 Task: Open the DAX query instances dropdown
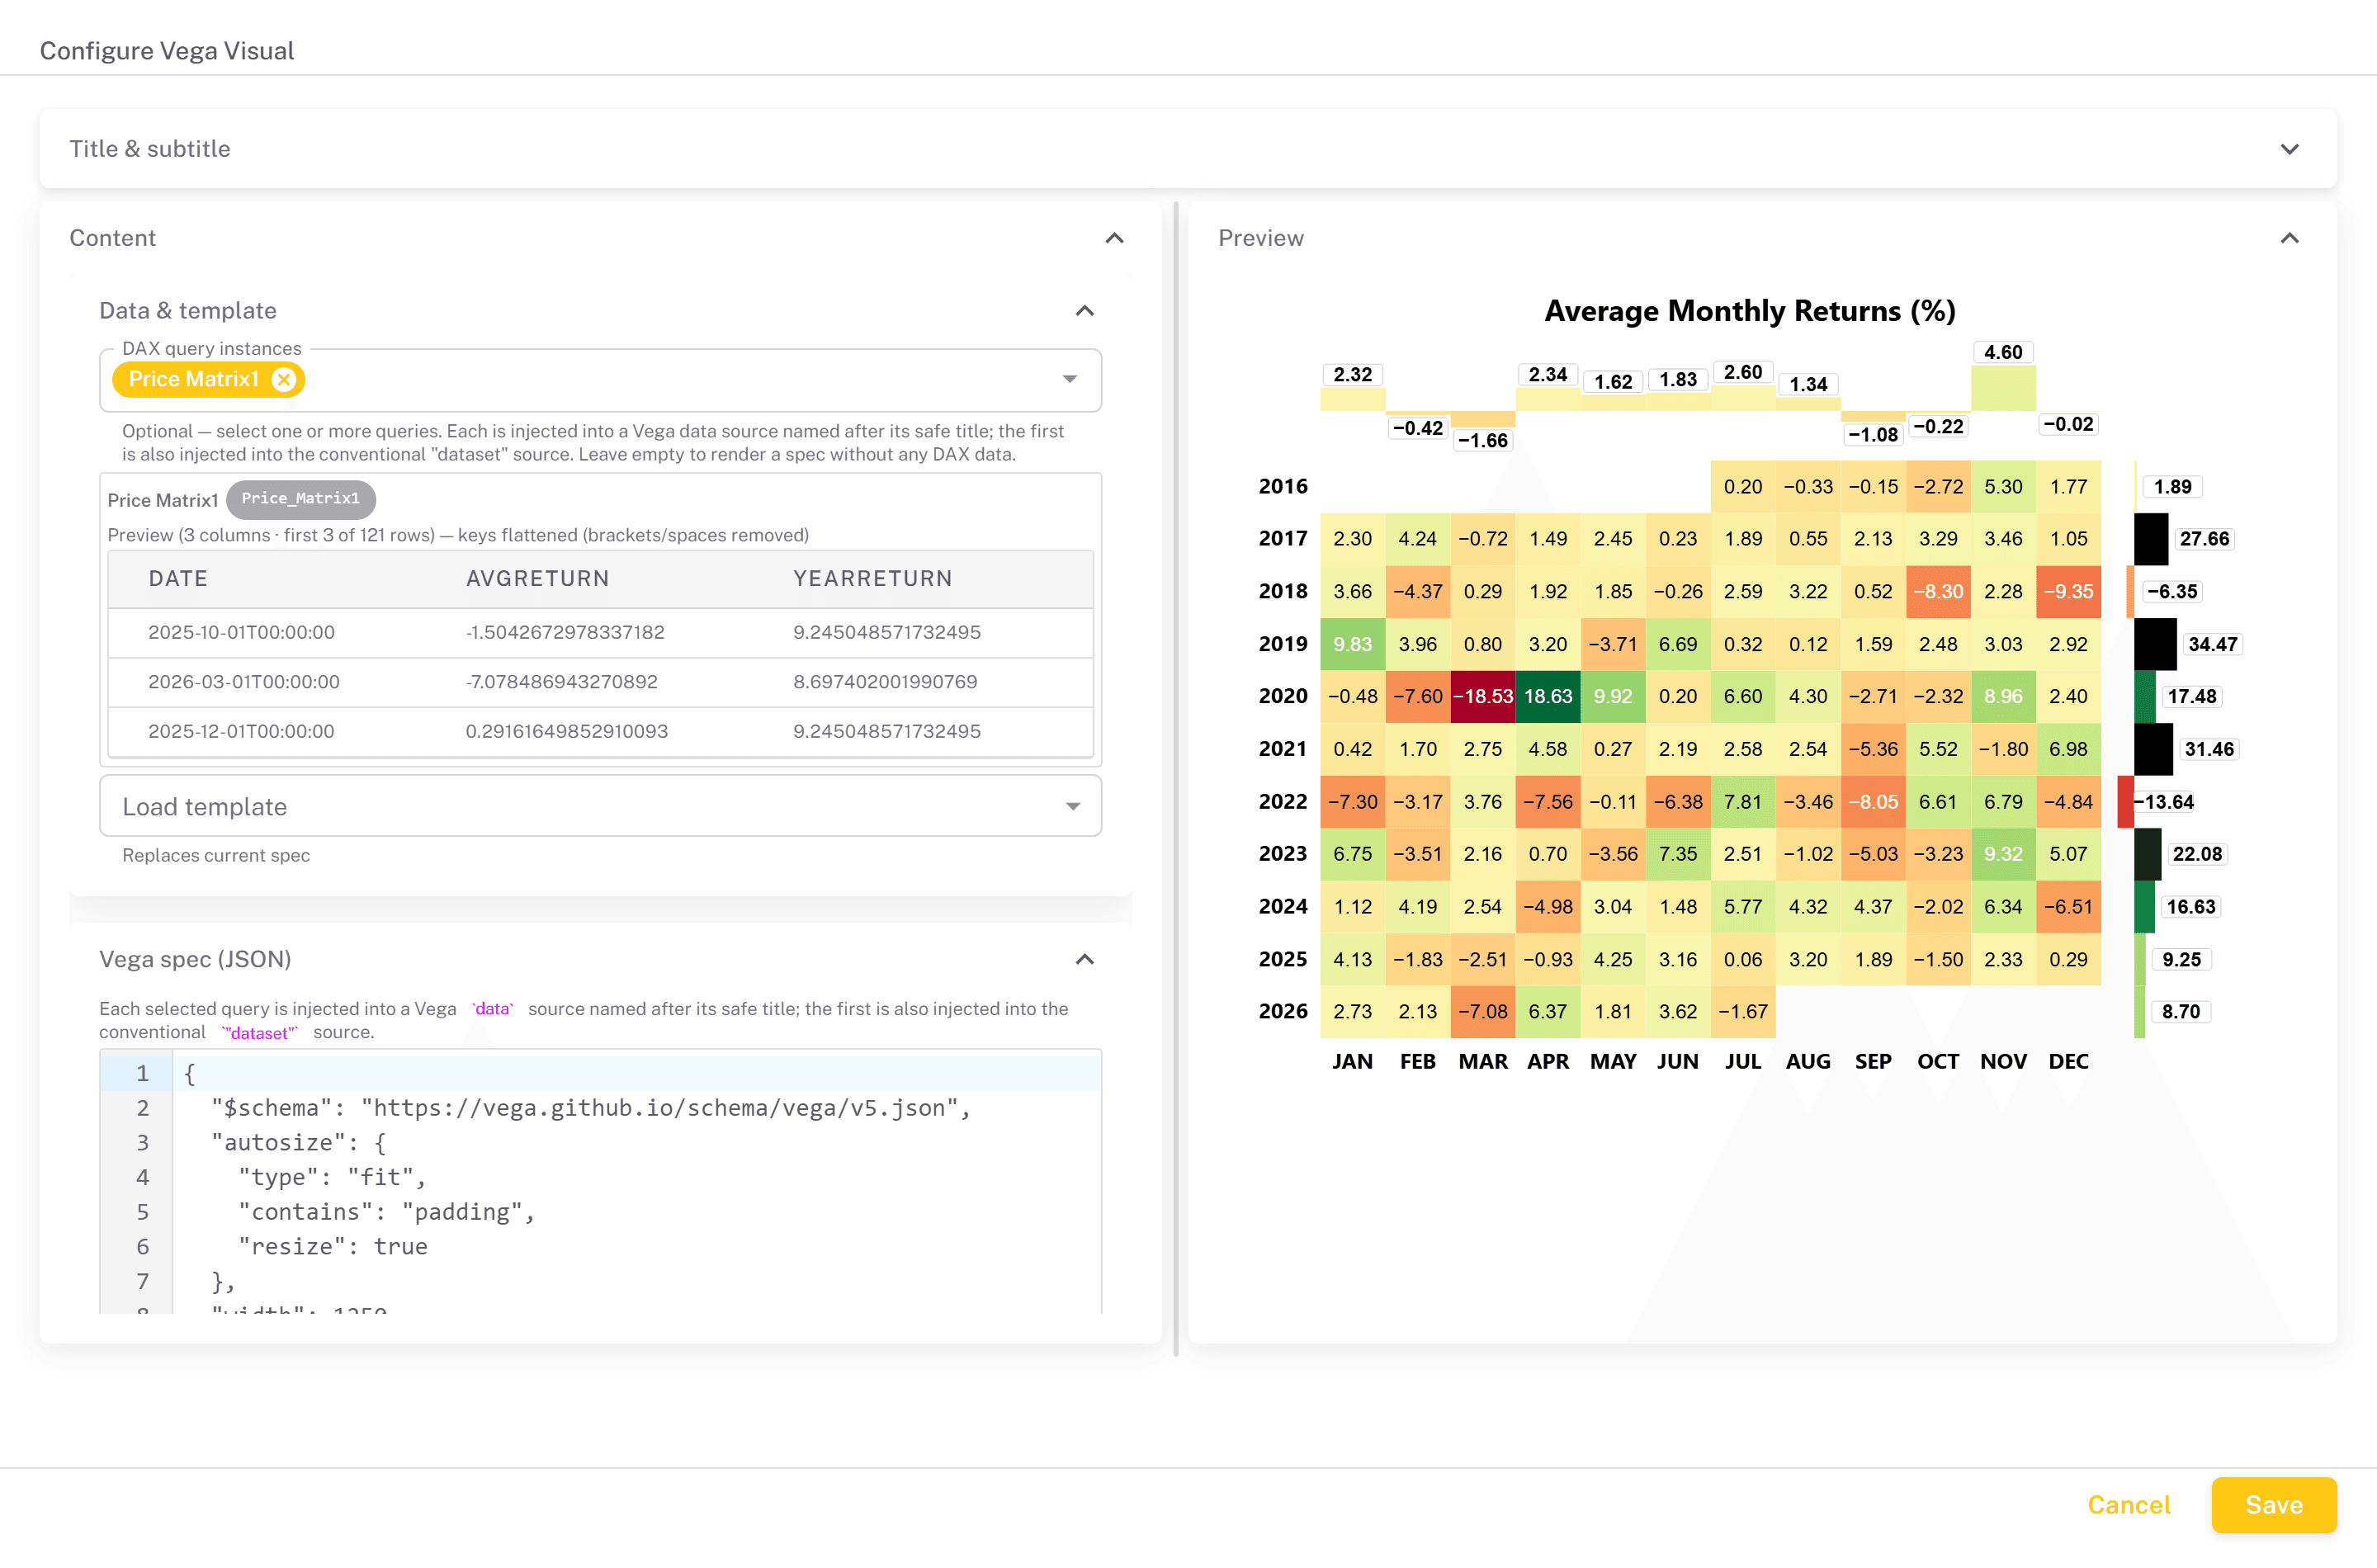[1070, 379]
